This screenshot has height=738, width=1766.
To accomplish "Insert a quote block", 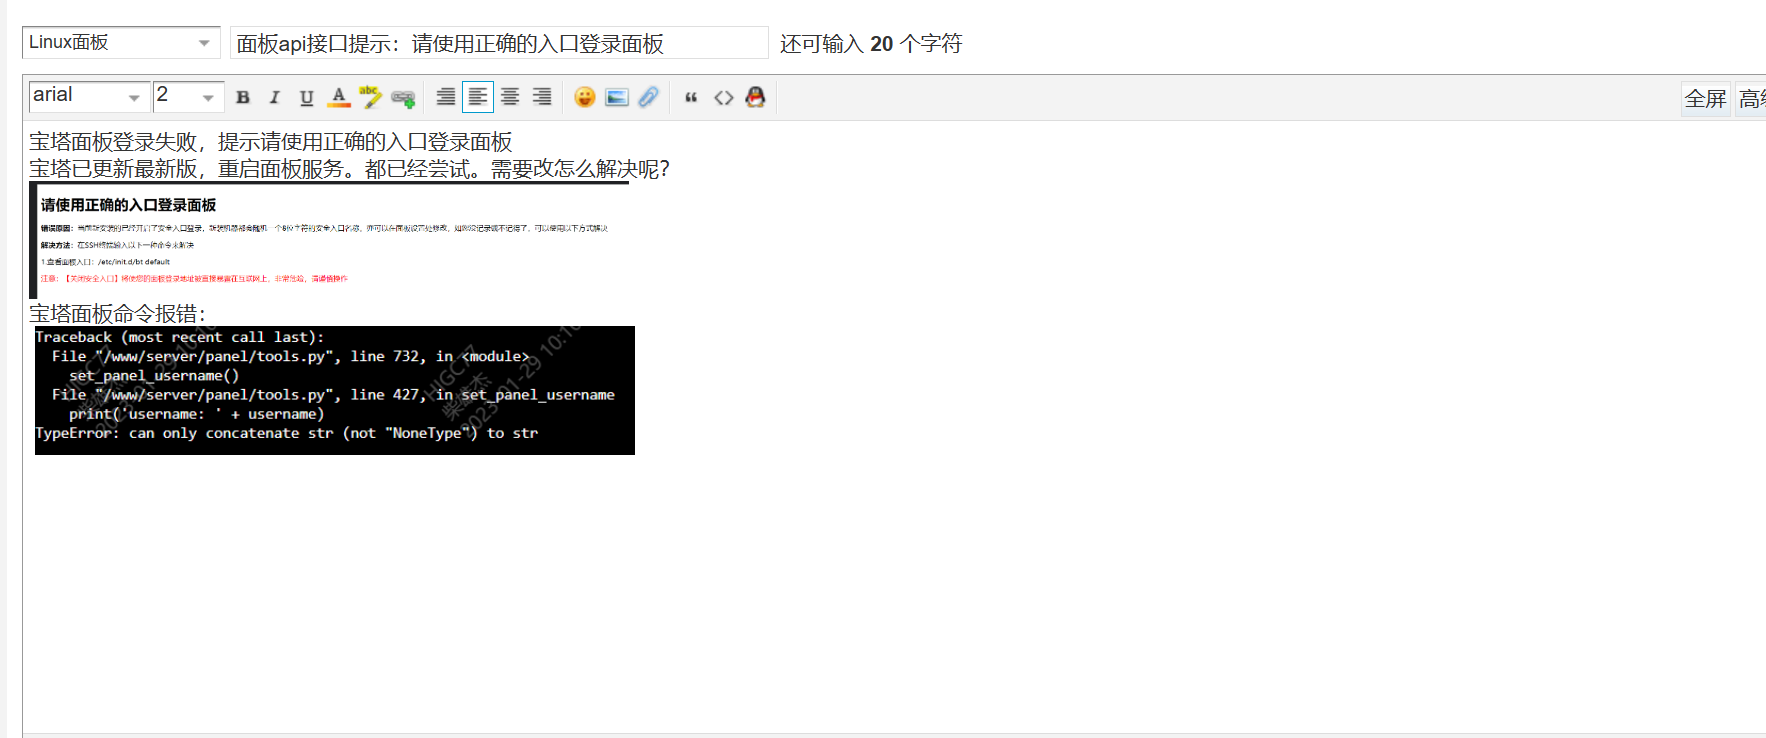I will point(691,97).
